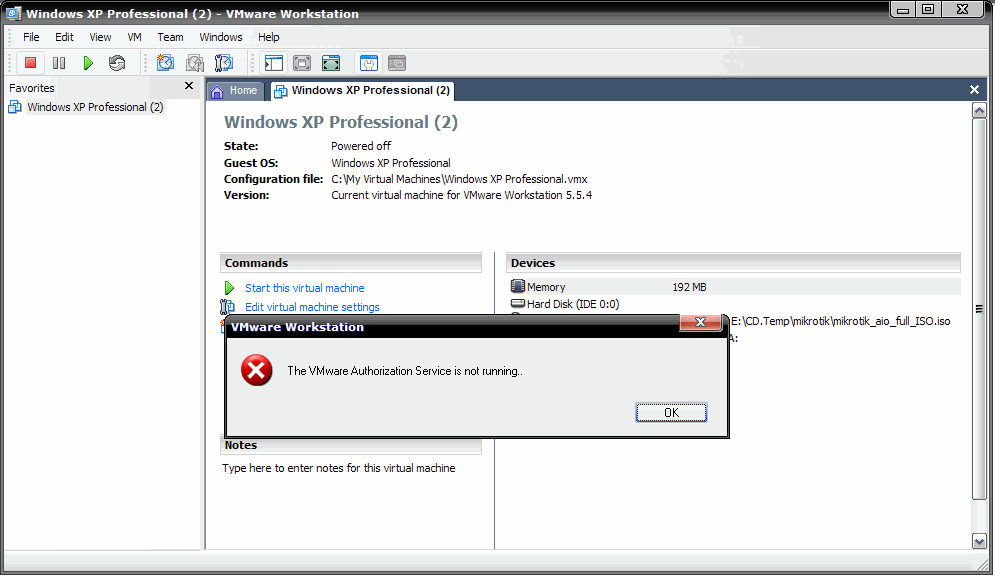This screenshot has width=995, height=577.
Task: Click the VM icon in Favorites list
Action: click(x=15, y=107)
